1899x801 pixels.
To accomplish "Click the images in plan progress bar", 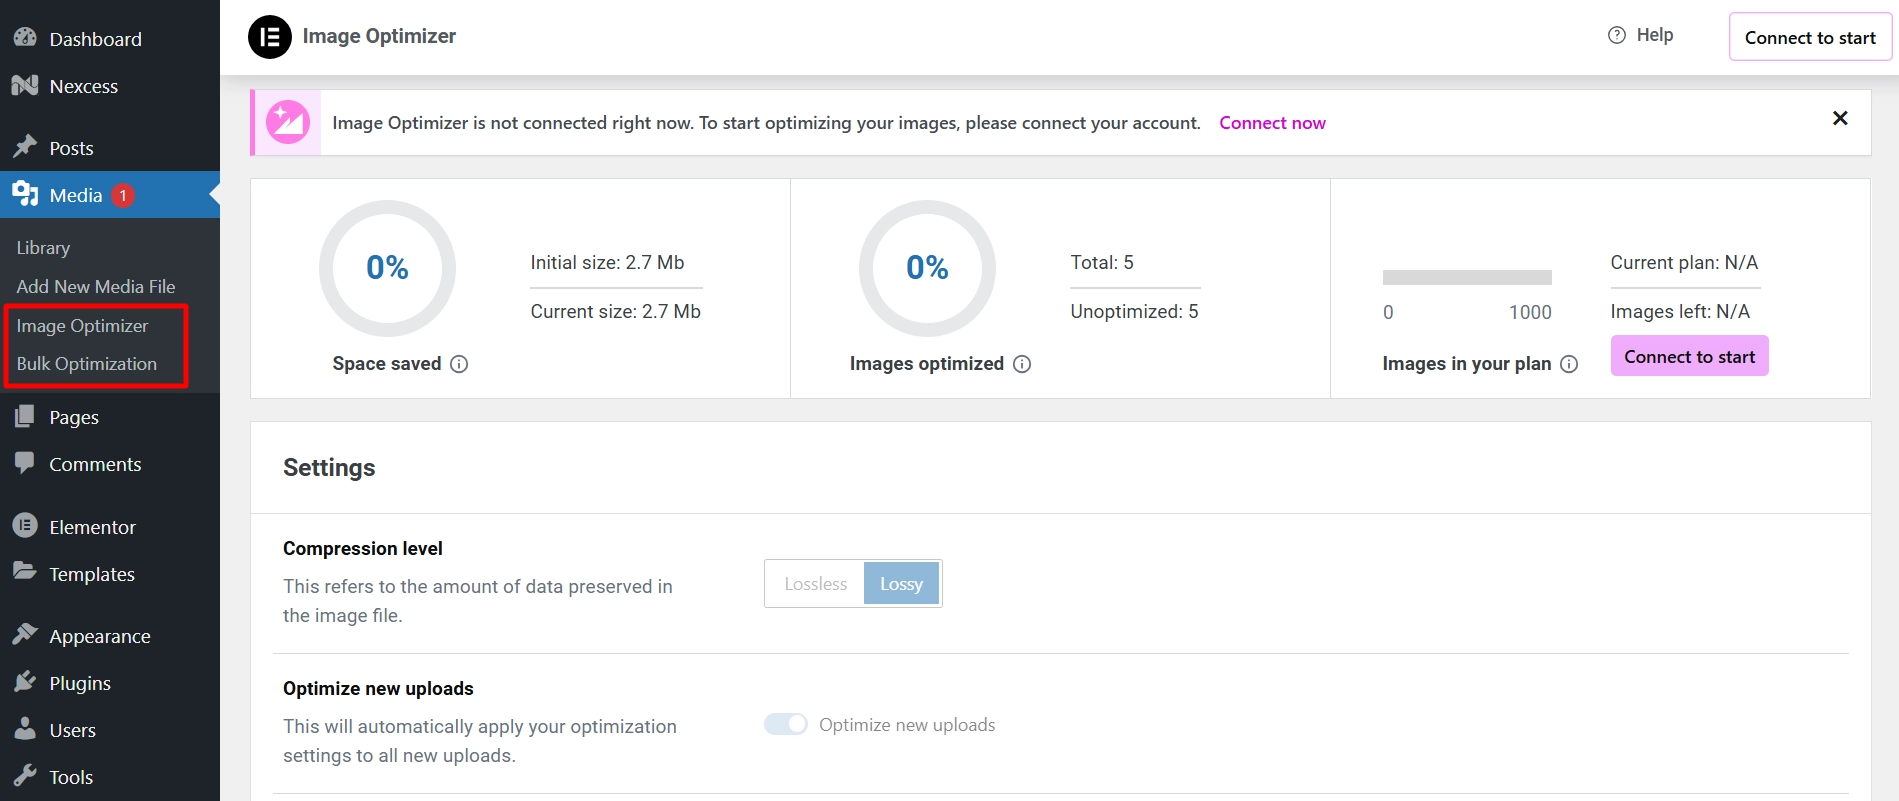I will [x=1467, y=277].
